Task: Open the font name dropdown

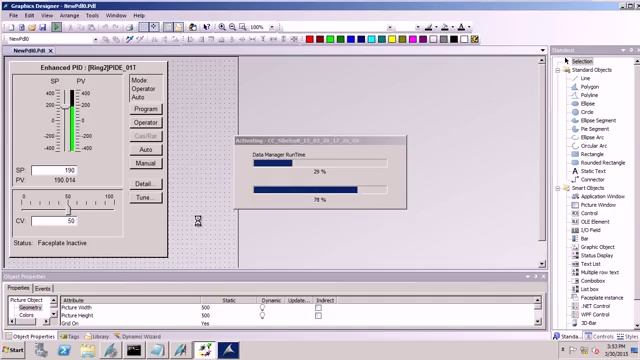Action: (390, 27)
